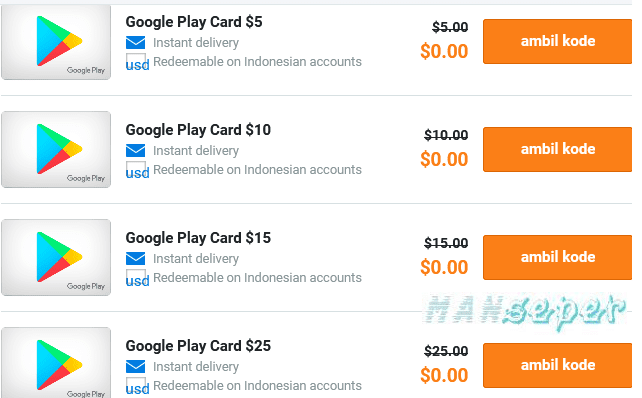Click the envelope icon for the $25 card
The width and height of the screenshot is (642, 398).
135,366
